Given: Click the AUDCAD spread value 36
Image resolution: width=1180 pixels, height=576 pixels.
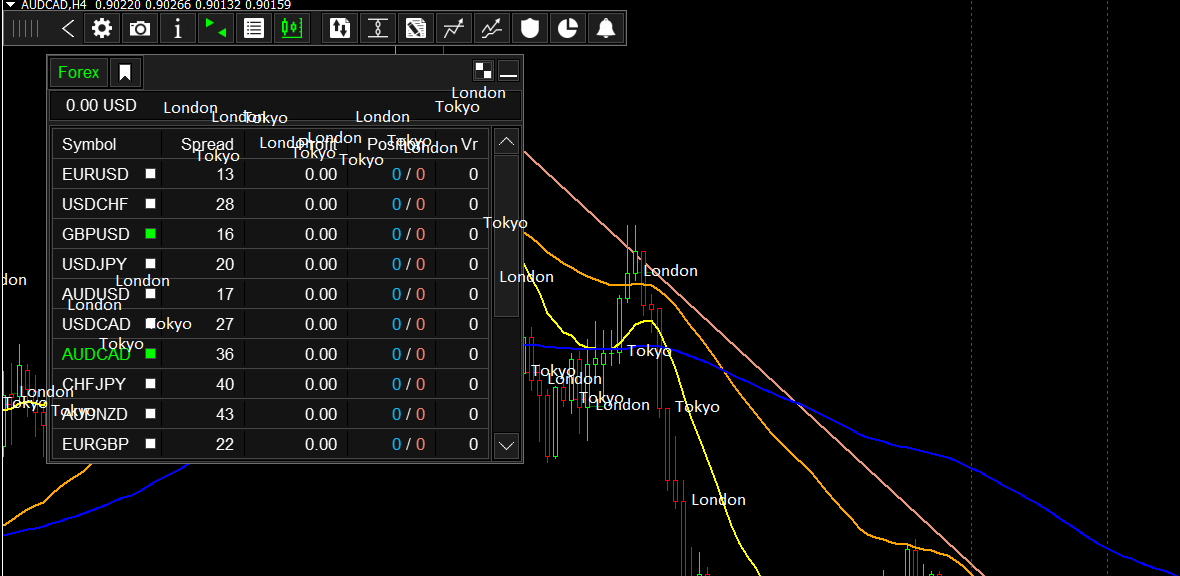Looking at the screenshot, I should pyautogui.click(x=225, y=354).
